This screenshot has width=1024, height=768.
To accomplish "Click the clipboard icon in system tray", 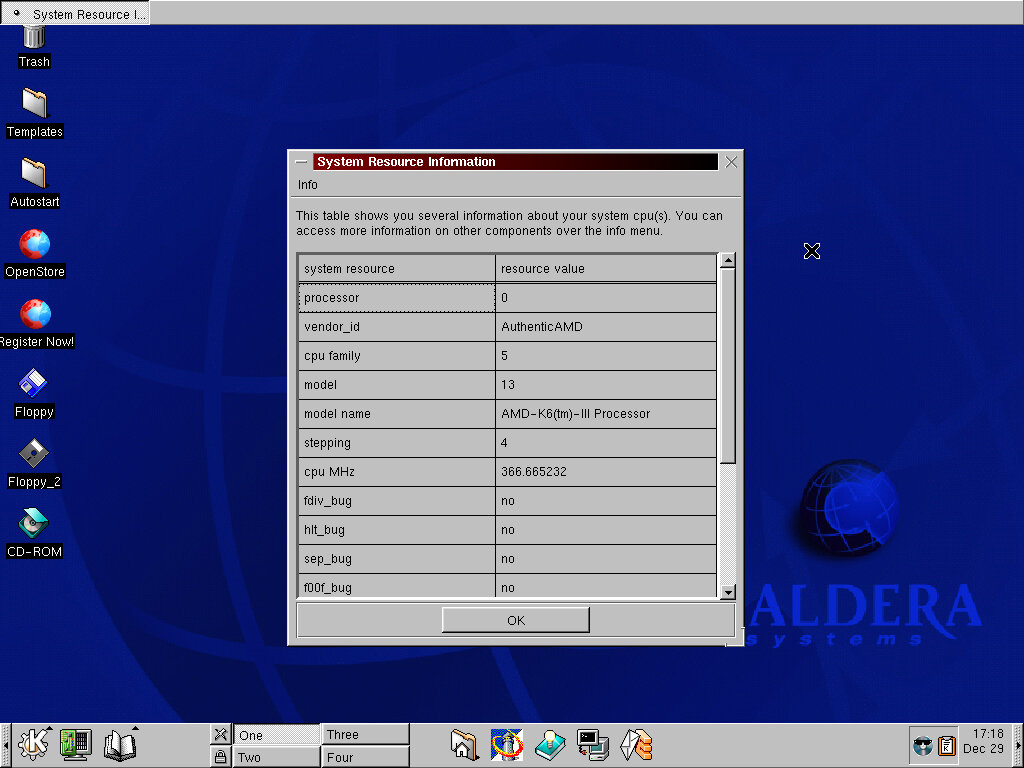I will click(x=946, y=745).
